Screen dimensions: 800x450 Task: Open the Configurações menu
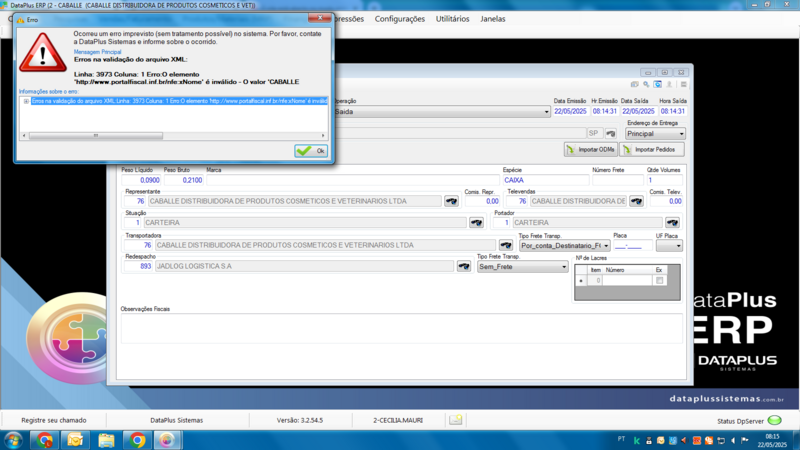399,19
